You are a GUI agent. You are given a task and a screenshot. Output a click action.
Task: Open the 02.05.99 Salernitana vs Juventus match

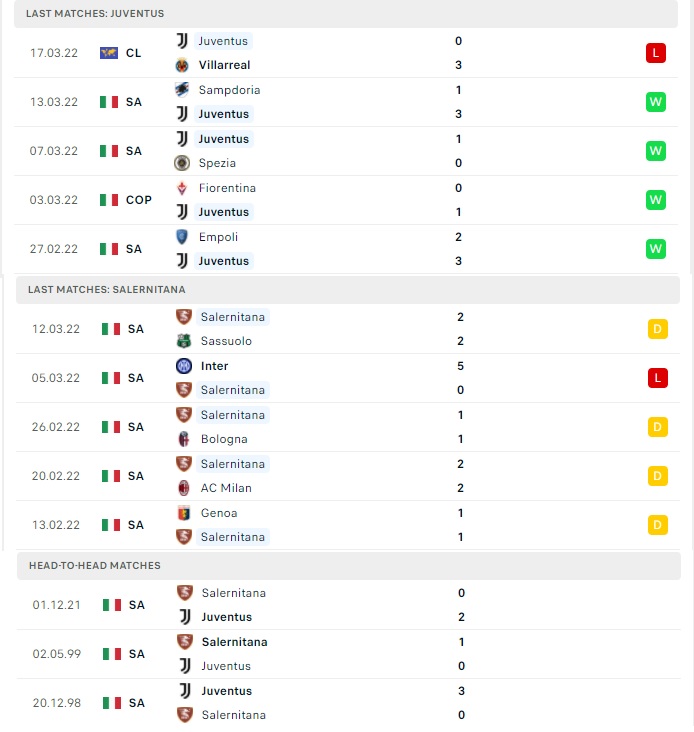tap(348, 654)
